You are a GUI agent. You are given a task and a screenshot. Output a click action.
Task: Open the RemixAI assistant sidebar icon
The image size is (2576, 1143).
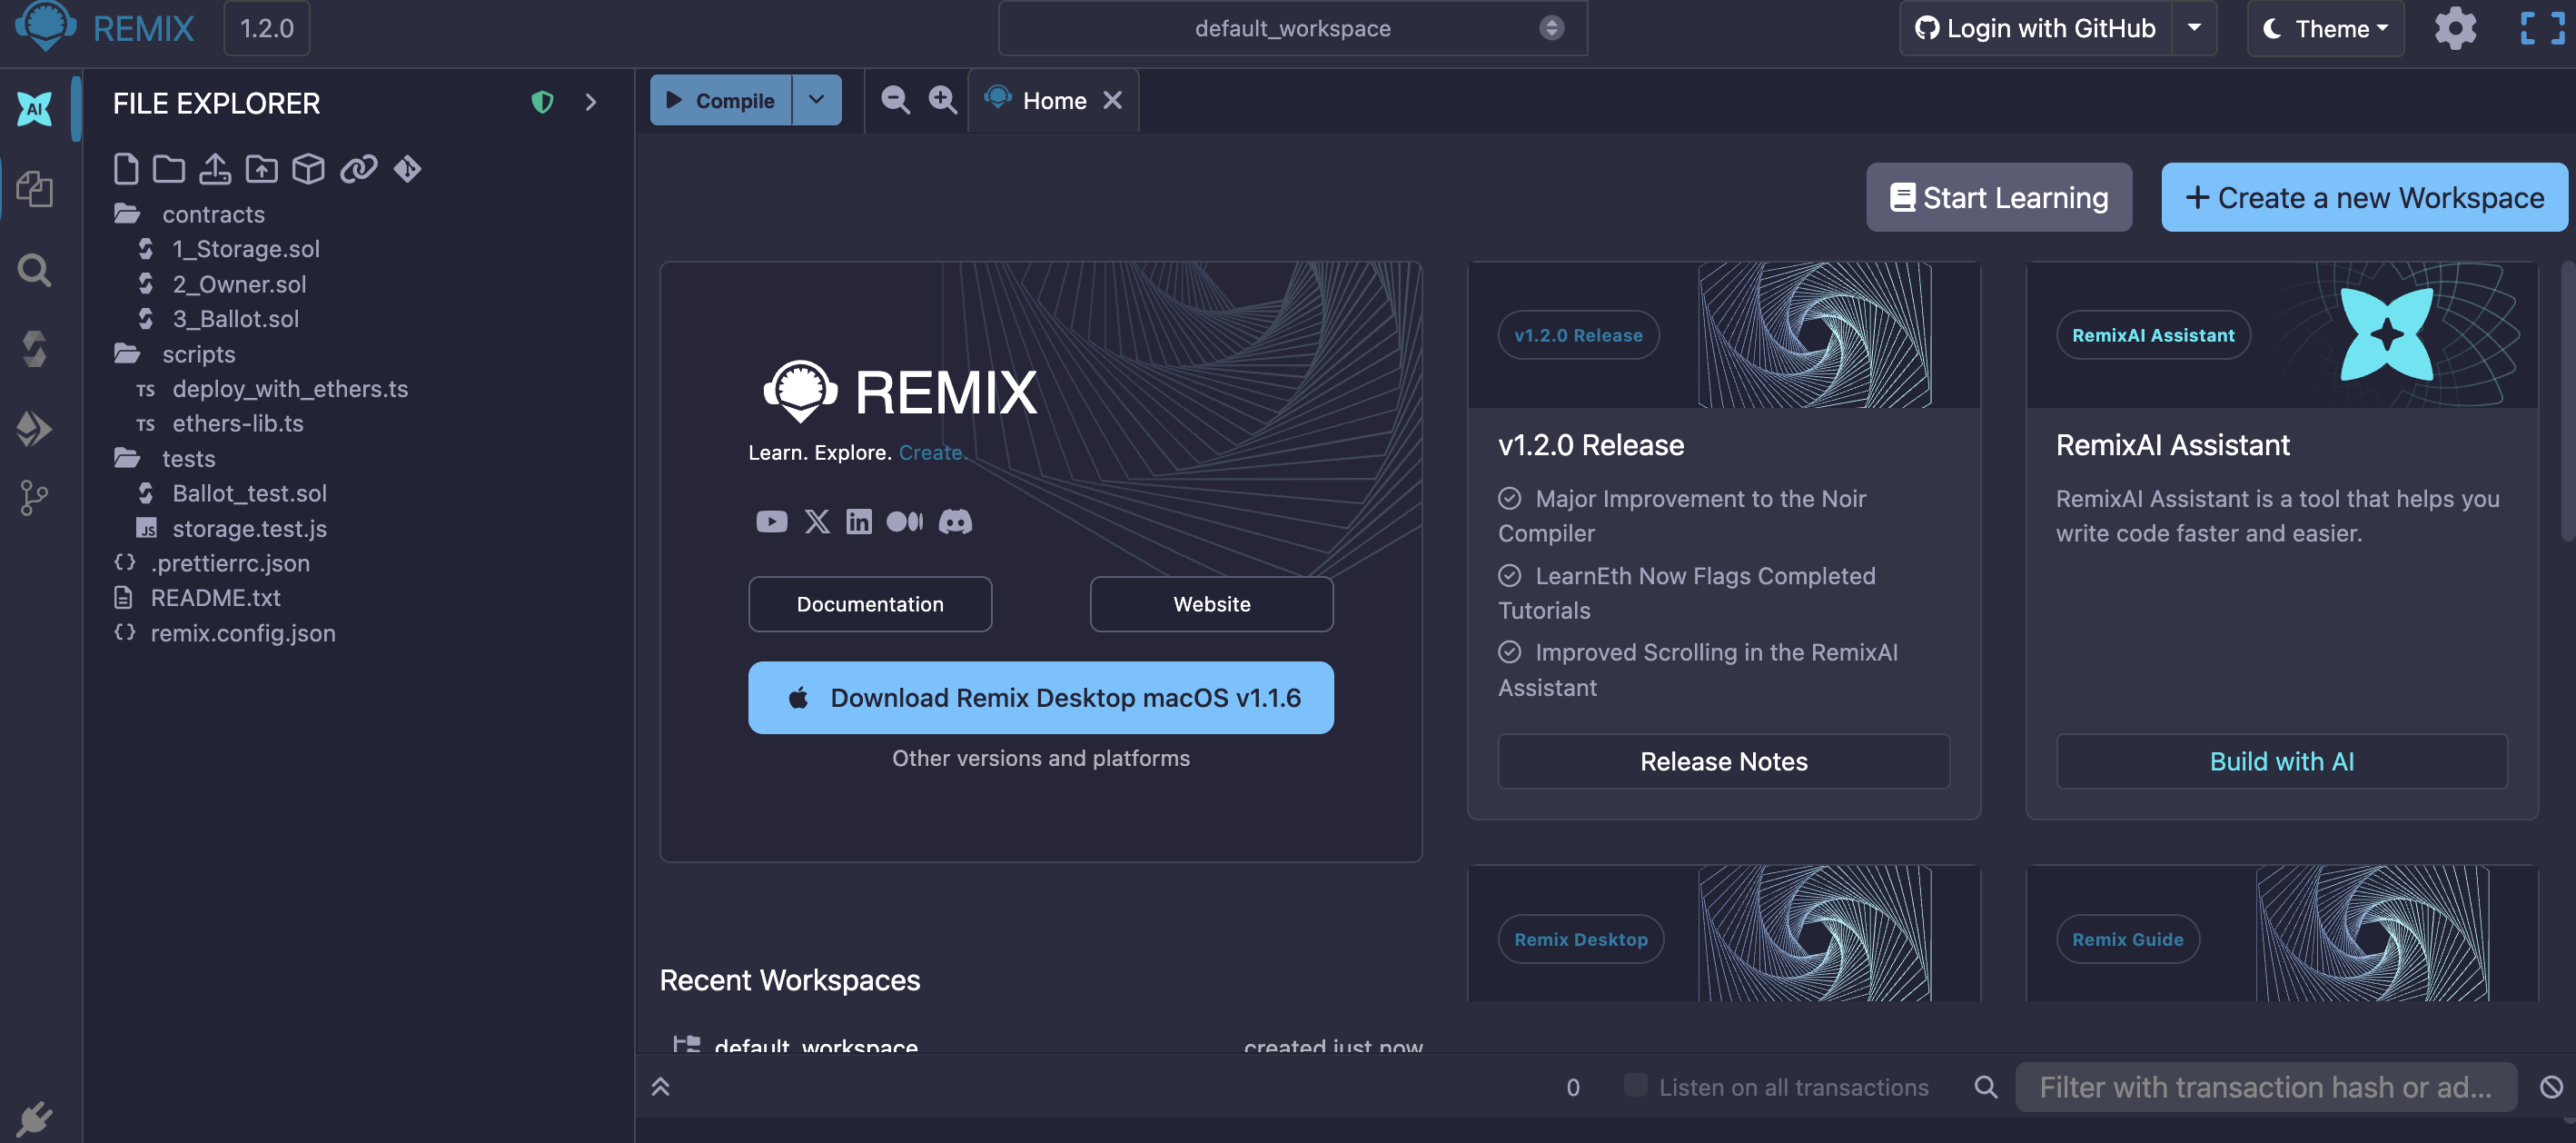click(34, 108)
